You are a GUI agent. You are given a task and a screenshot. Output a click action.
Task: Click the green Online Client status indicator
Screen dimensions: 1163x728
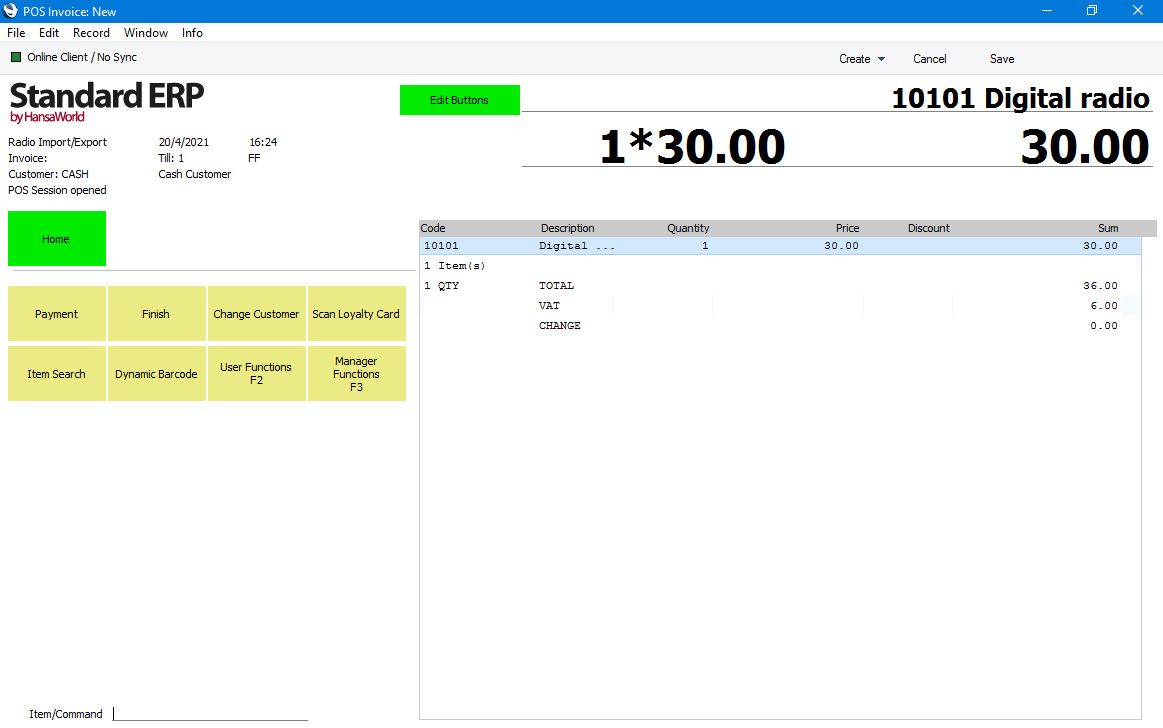(x=16, y=57)
